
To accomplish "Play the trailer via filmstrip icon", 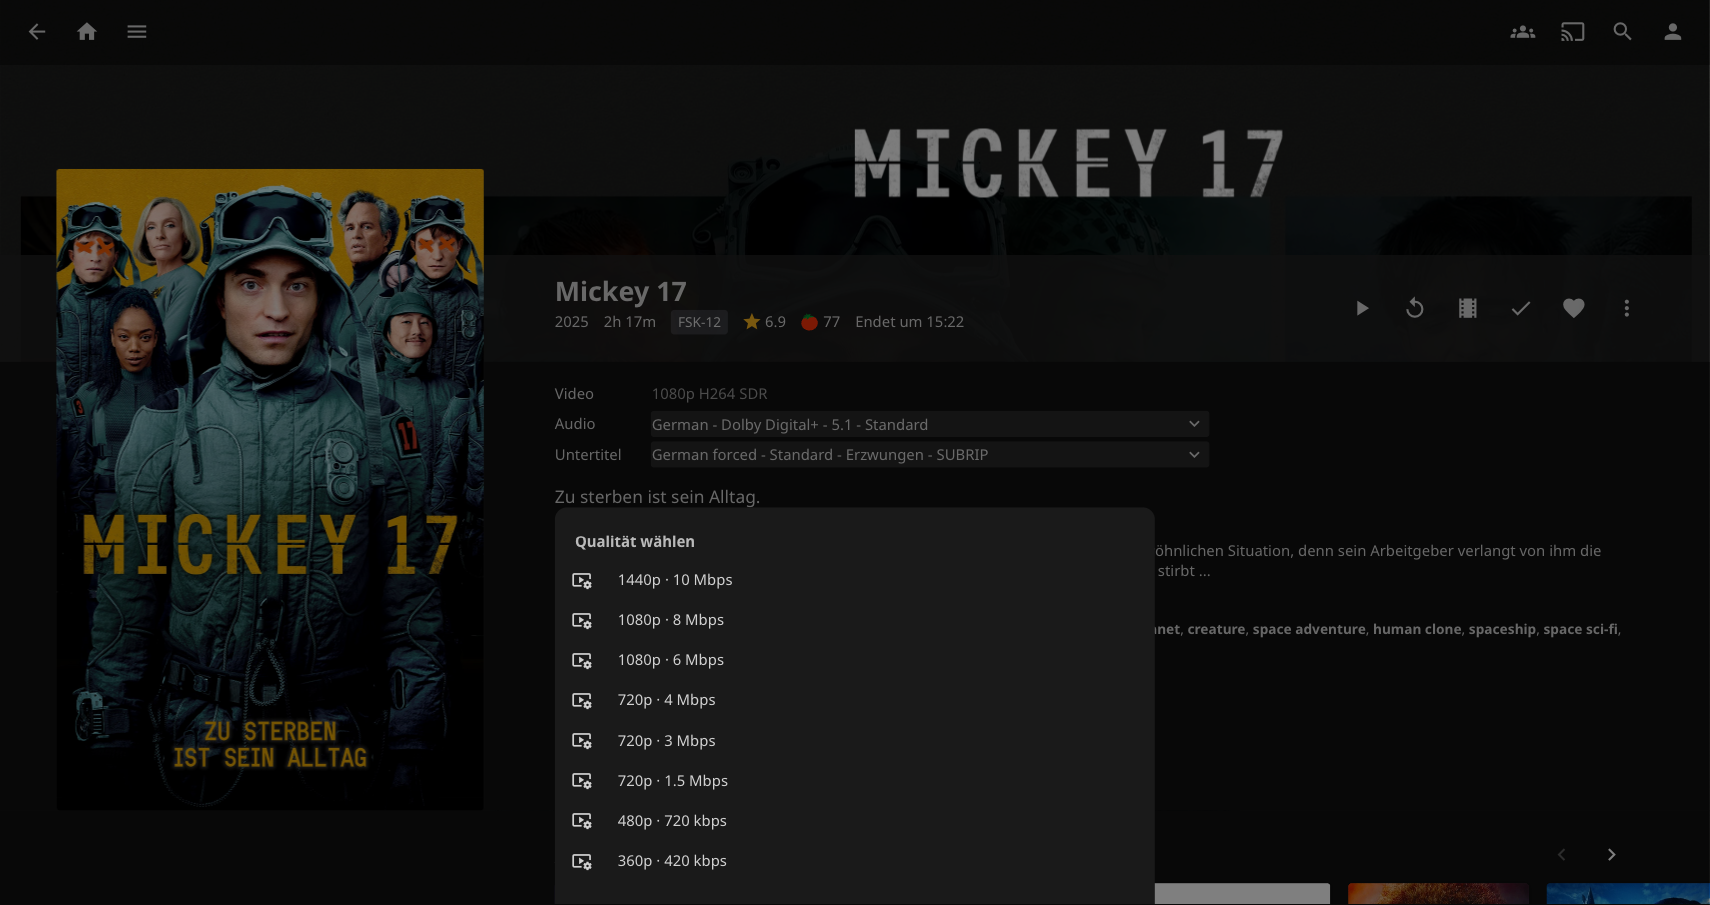I will pos(1468,308).
